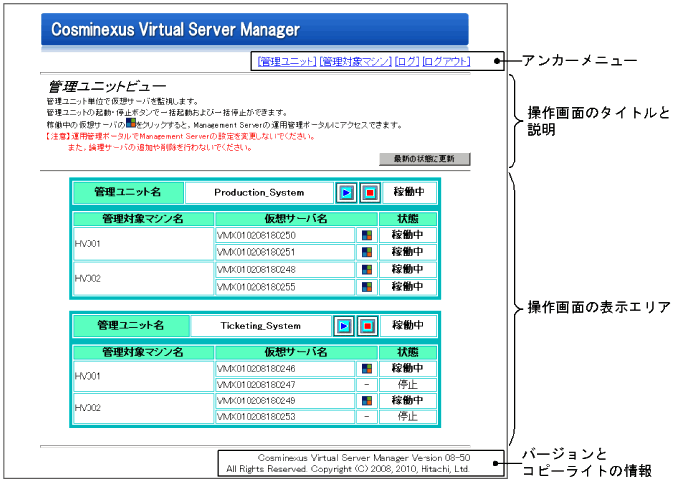
Task: Click 稼働中 status beside Production_System
Action: 409,192
